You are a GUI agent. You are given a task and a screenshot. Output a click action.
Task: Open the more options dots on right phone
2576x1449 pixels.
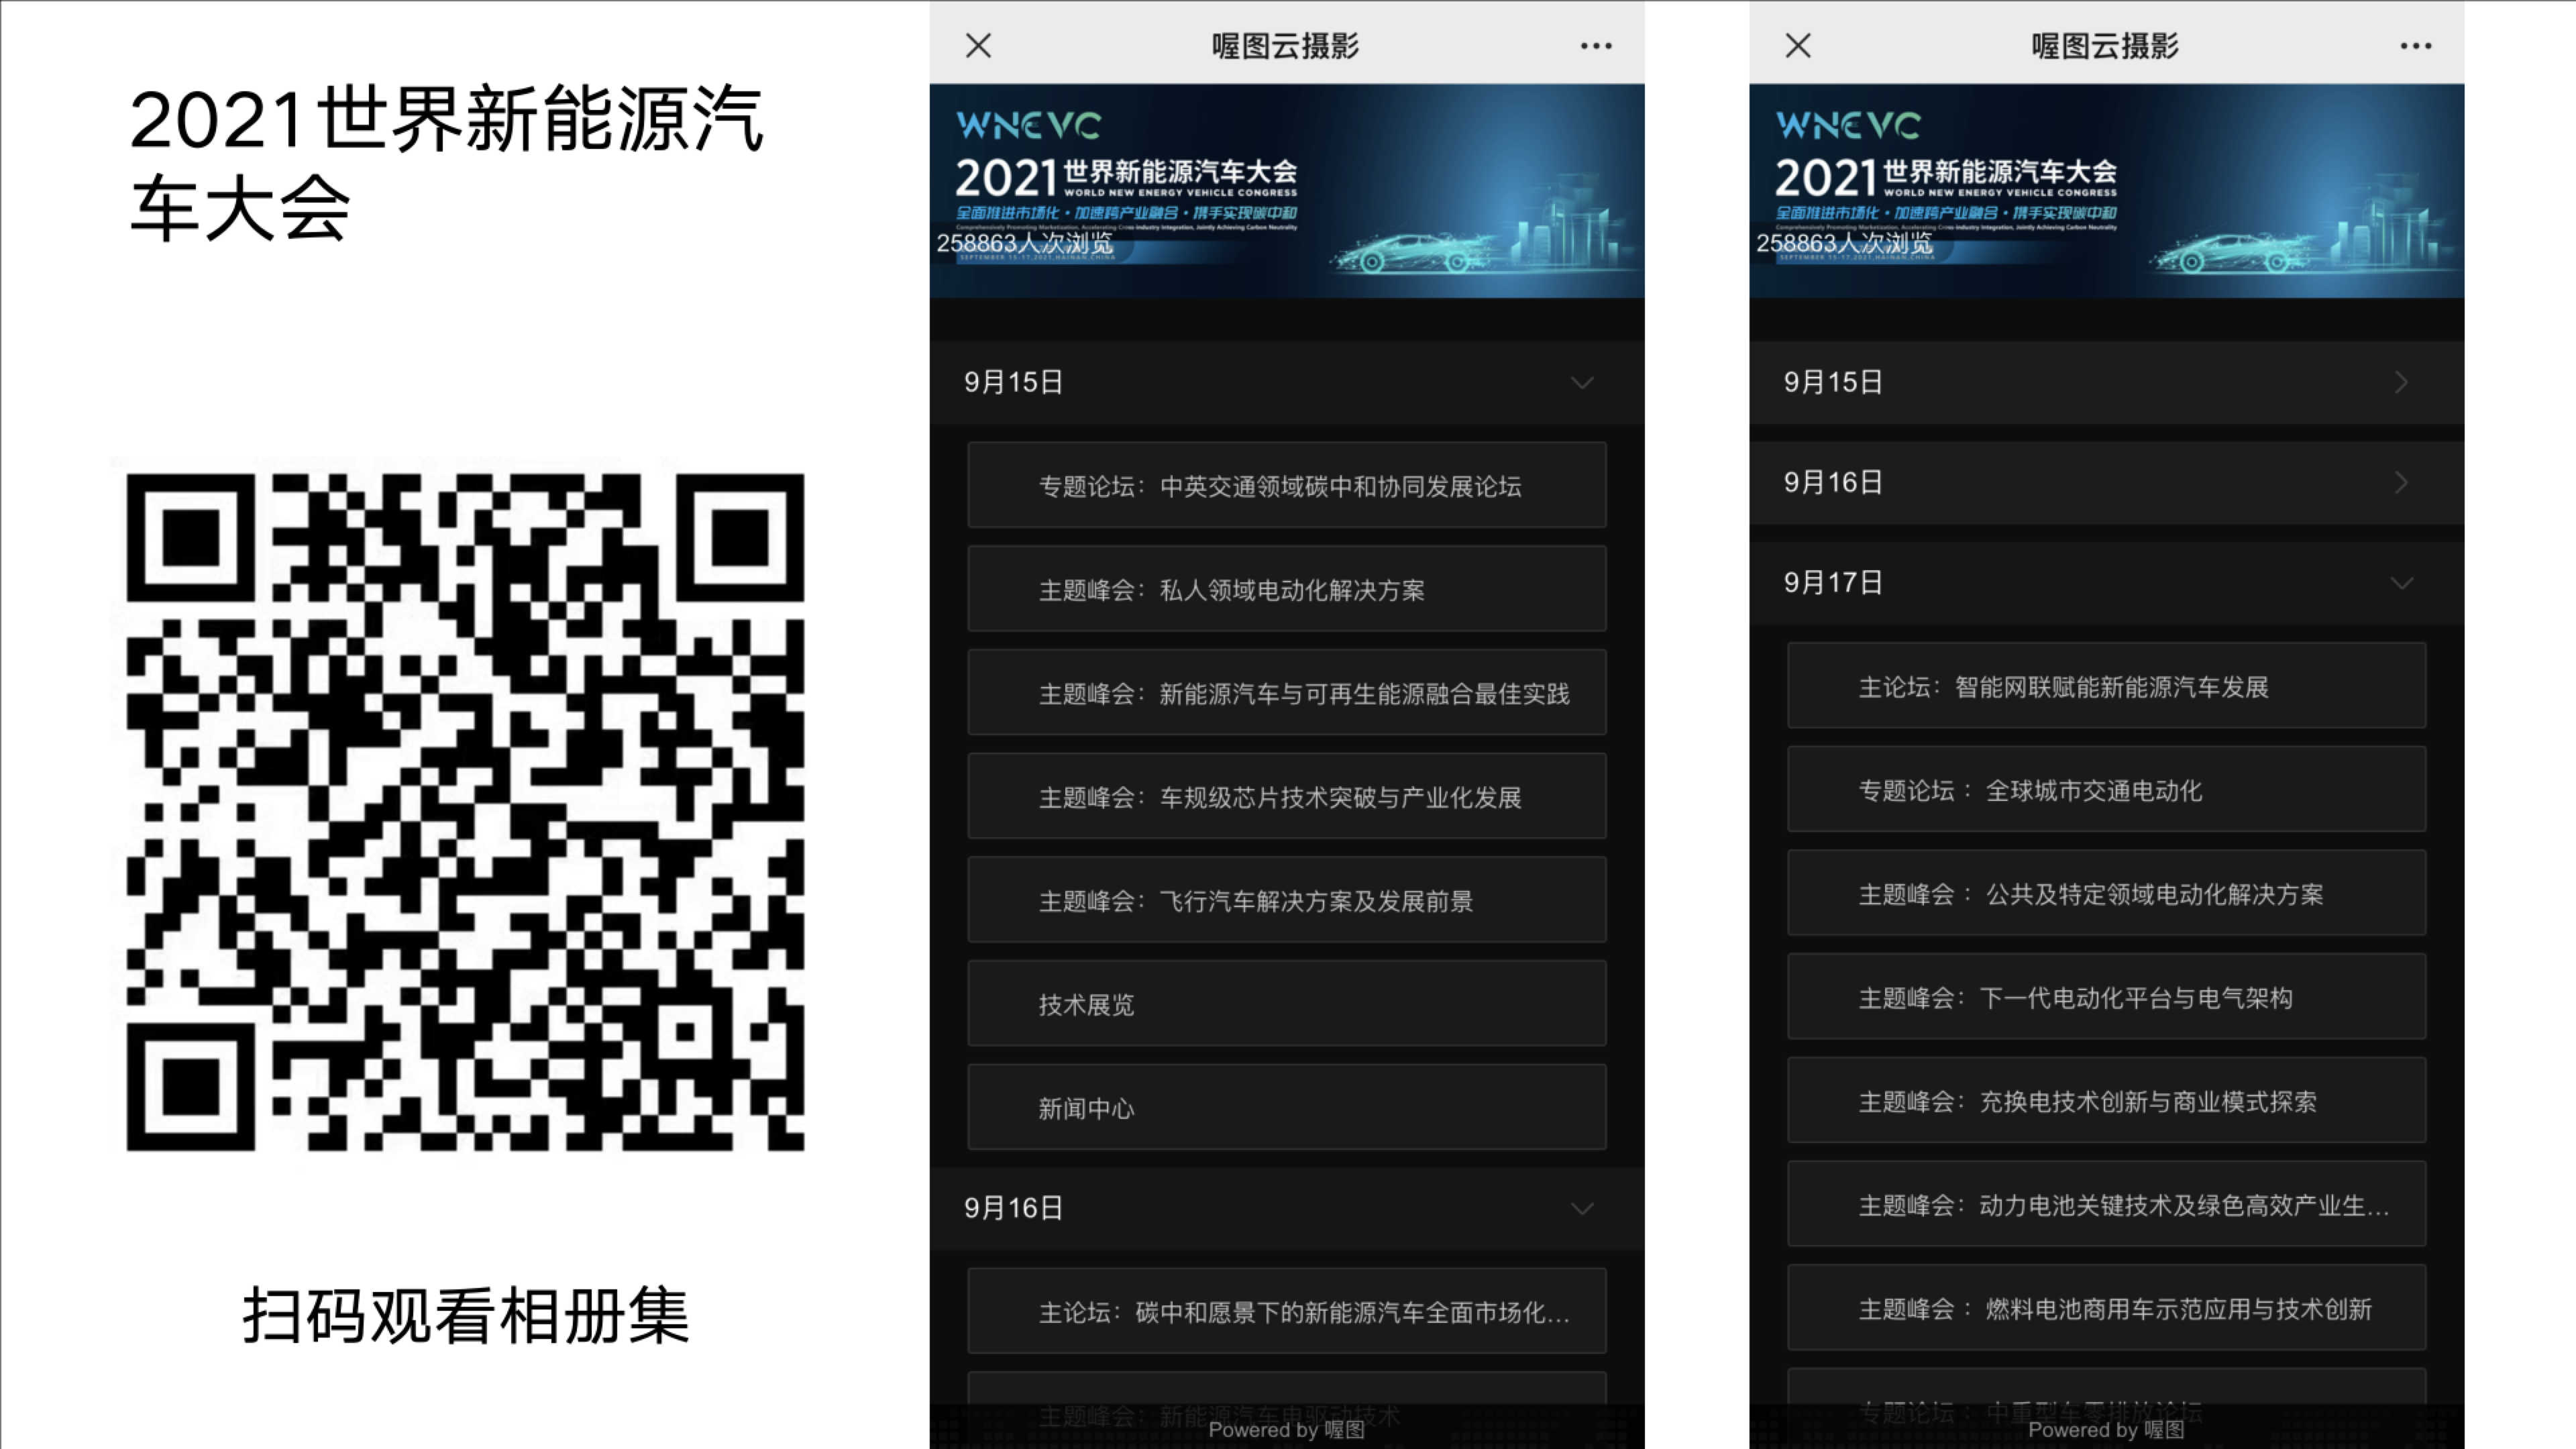(x=2416, y=46)
